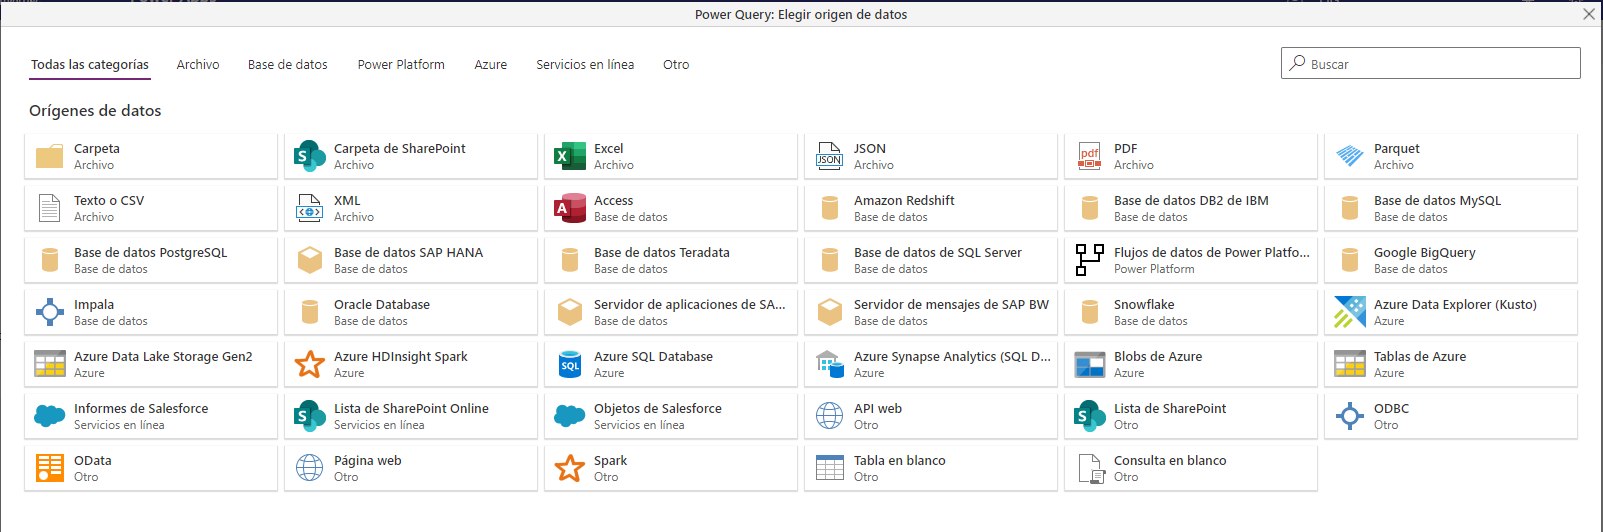The height and width of the screenshot is (532, 1603).
Task: Close the Power Query dialog
Action: [x=1589, y=14]
